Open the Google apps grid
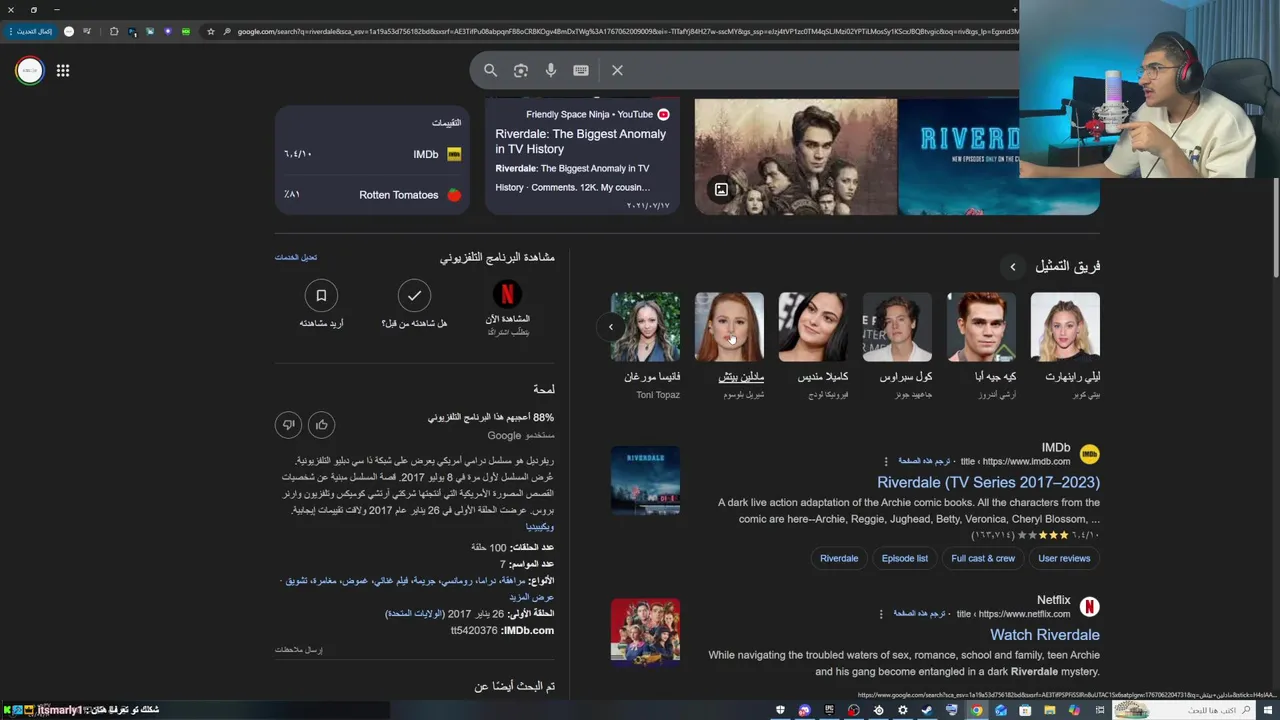Screen dimensions: 1280x720 coord(63,70)
